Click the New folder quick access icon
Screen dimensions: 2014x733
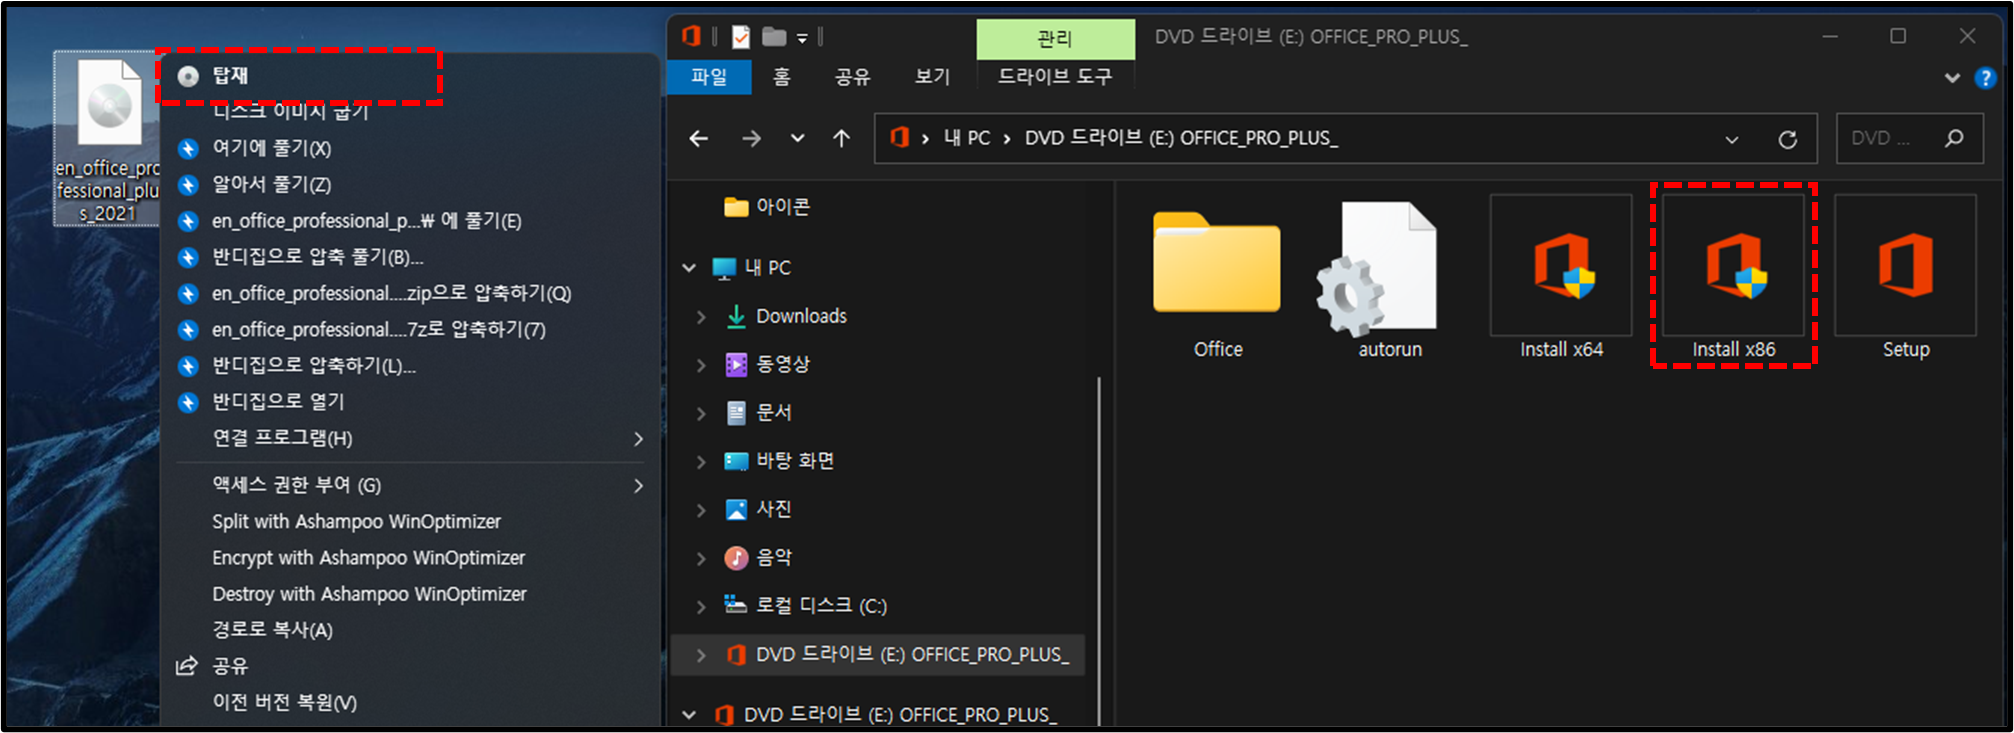(x=774, y=37)
